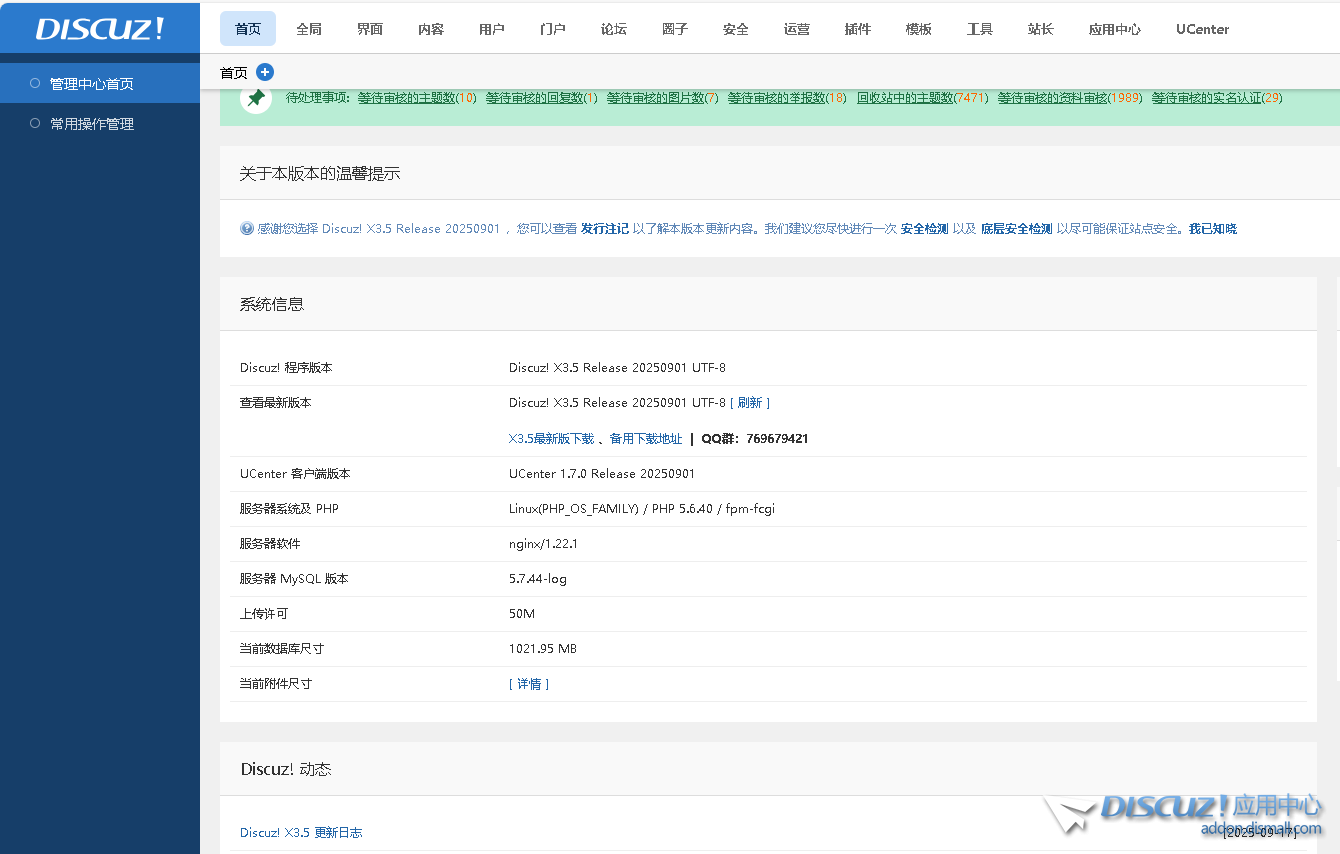The height and width of the screenshot is (854, 1340).
Task: Open the UCenter tab
Action: click(x=1202, y=29)
